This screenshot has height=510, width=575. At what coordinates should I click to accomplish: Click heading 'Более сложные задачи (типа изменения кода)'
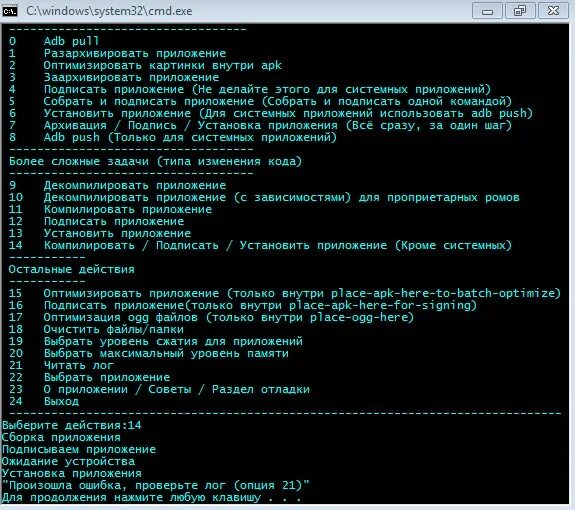pyautogui.click(x=155, y=161)
